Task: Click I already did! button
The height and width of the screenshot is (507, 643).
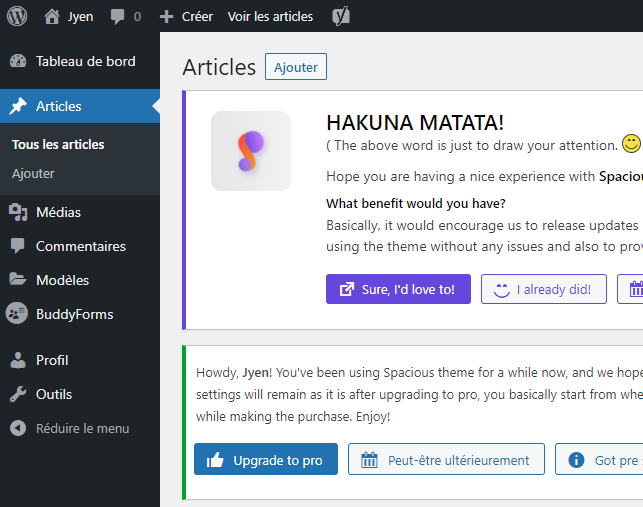Action: 544,289
